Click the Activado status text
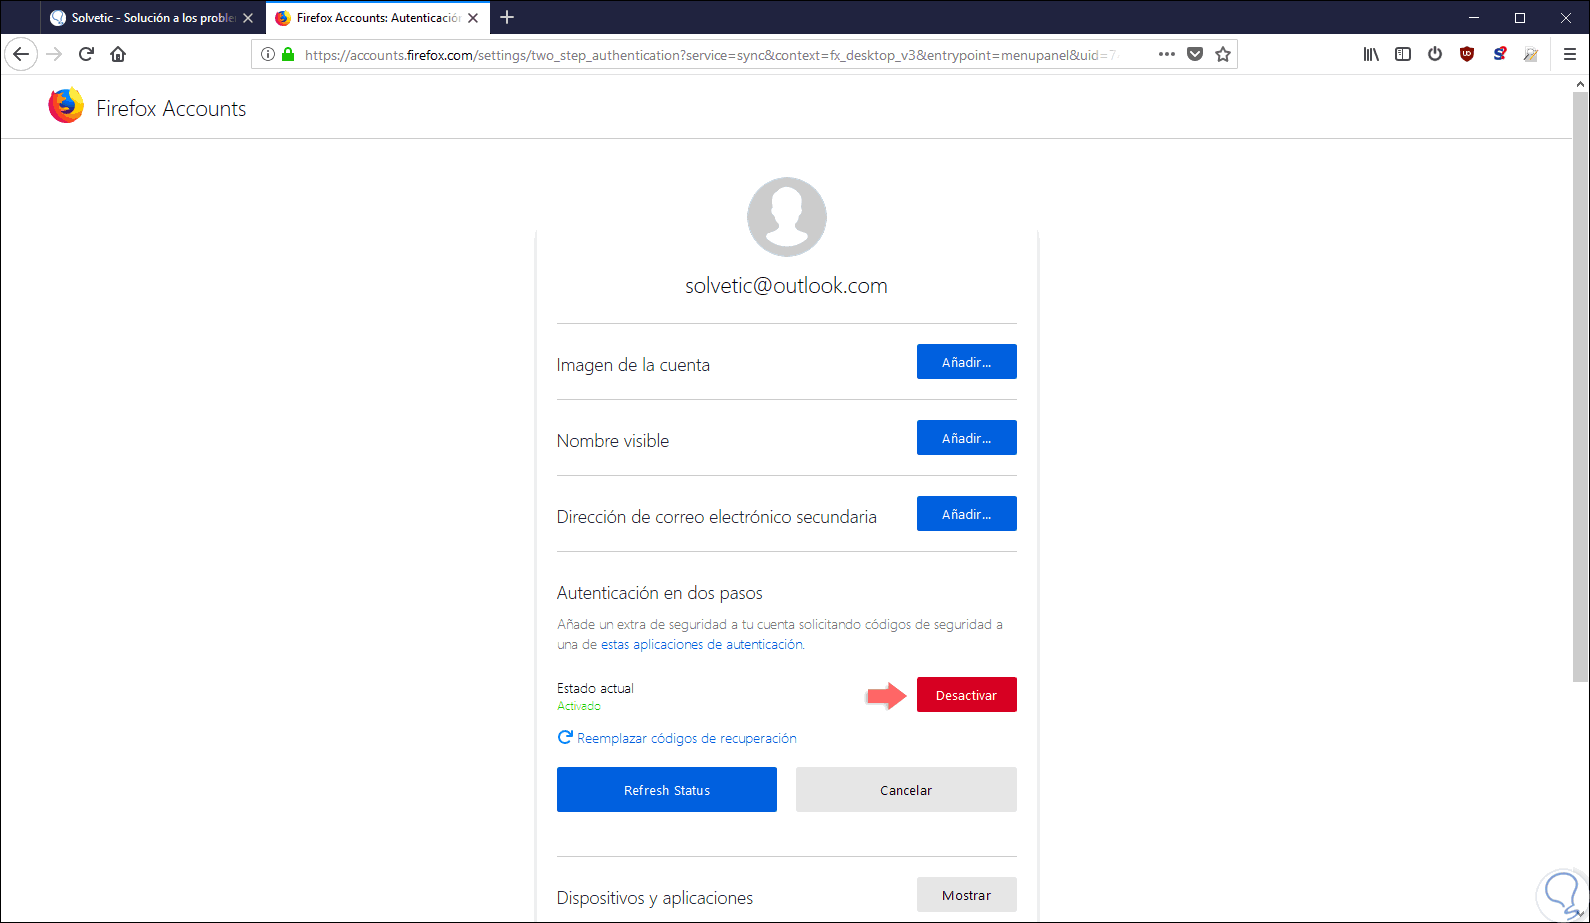The width and height of the screenshot is (1590, 923). click(x=579, y=706)
